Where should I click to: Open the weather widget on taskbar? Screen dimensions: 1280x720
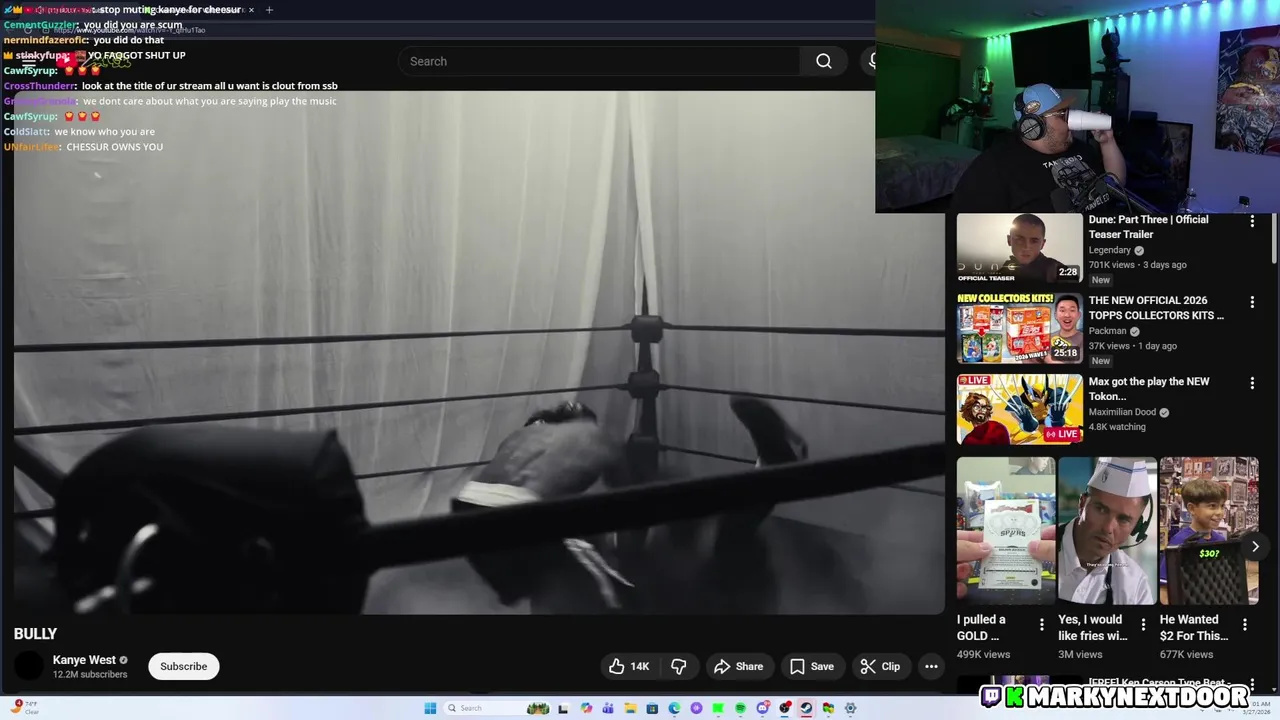tap(25, 708)
